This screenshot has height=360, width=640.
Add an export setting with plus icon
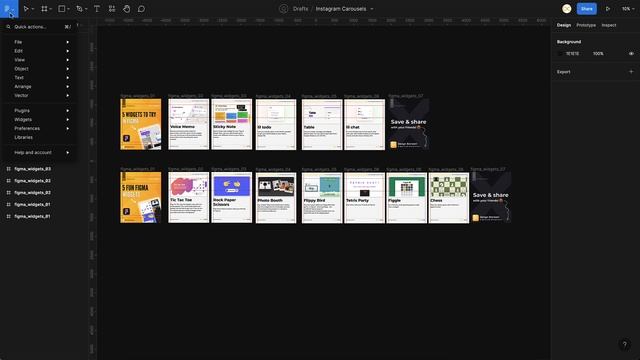click(x=631, y=72)
